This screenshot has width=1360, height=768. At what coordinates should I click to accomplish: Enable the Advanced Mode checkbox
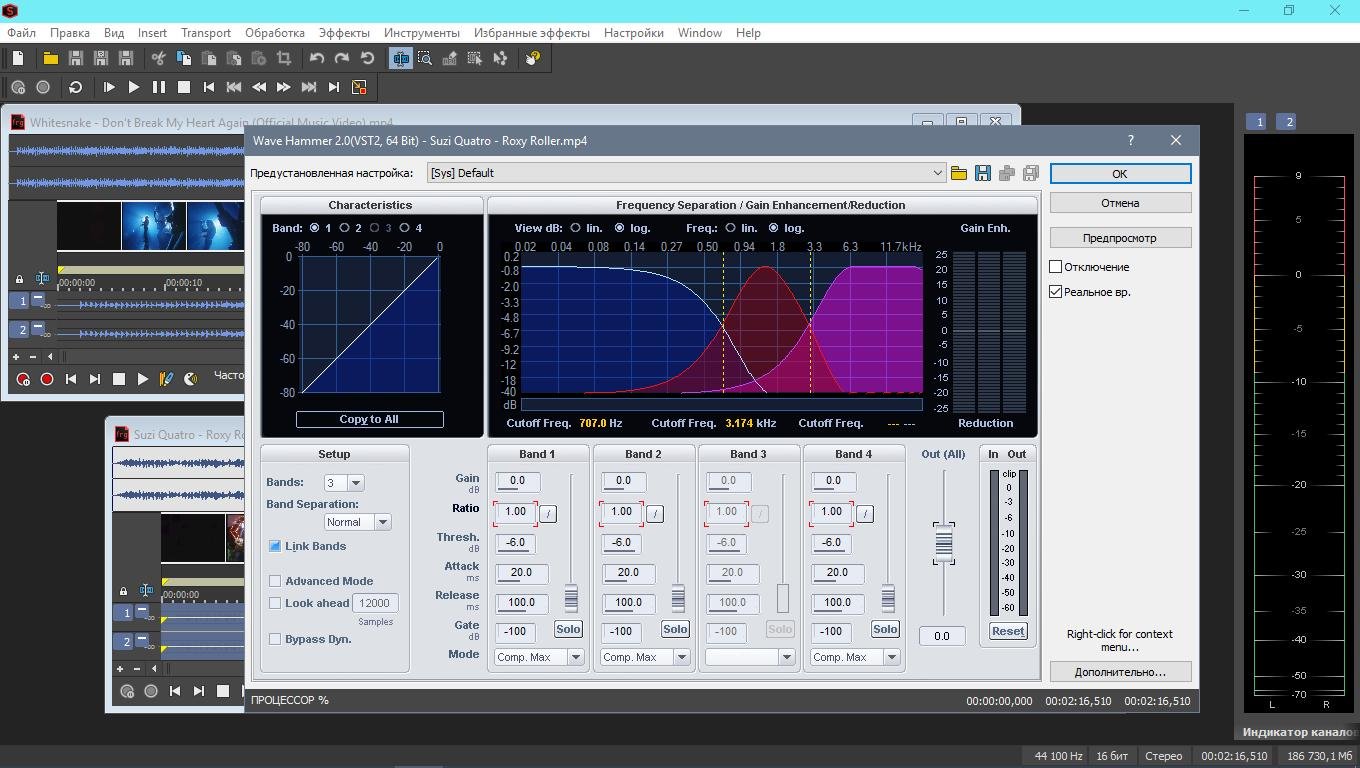pos(275,581)
